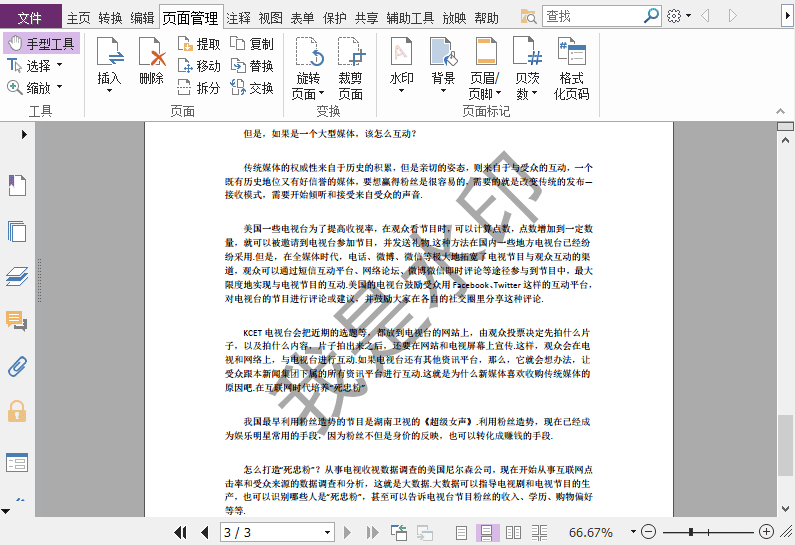Open the Bookmarks side panel
The height and width of the screenshot is (545, 795).
(x=17, y=186)
